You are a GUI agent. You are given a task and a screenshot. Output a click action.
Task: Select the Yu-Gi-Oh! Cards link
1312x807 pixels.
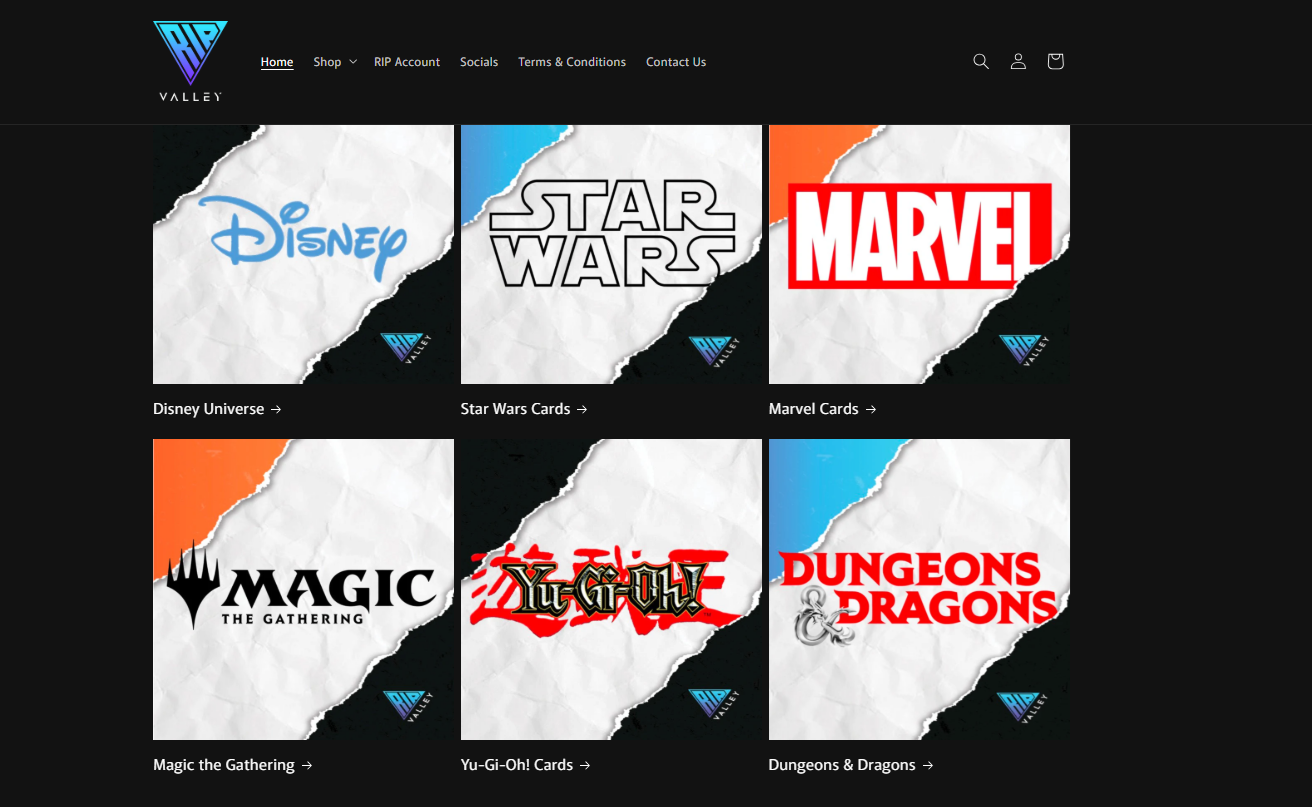click(525, 765)
